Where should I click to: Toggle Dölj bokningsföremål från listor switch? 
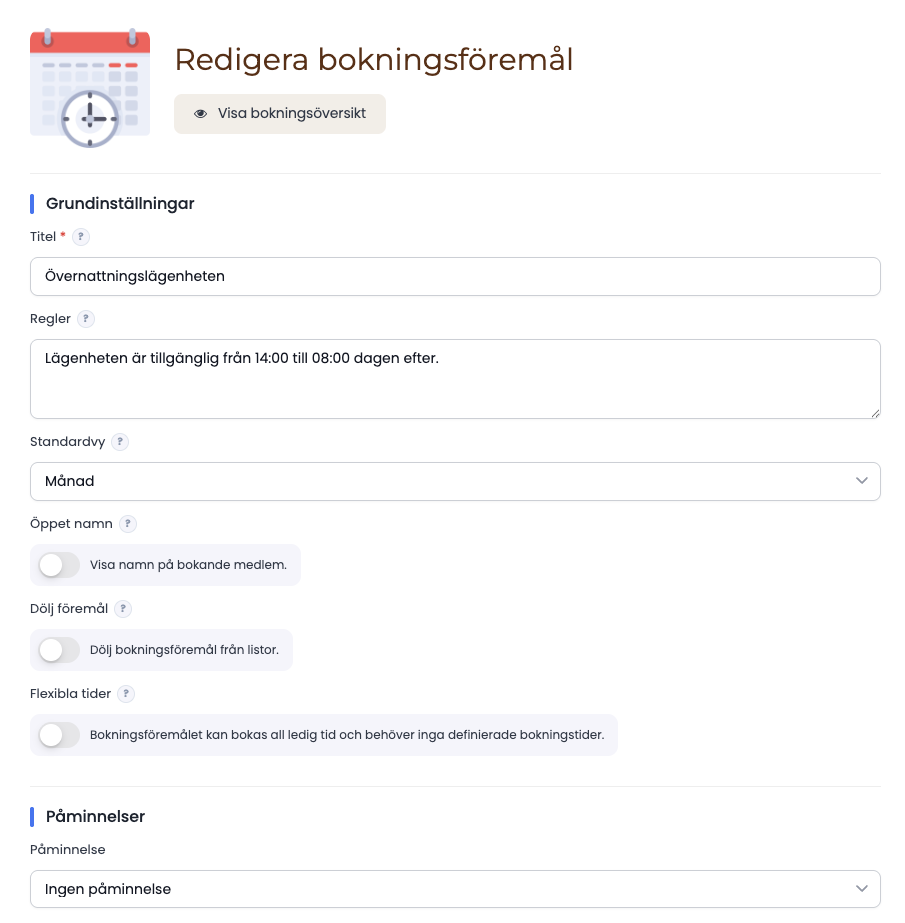pos(59,650)
